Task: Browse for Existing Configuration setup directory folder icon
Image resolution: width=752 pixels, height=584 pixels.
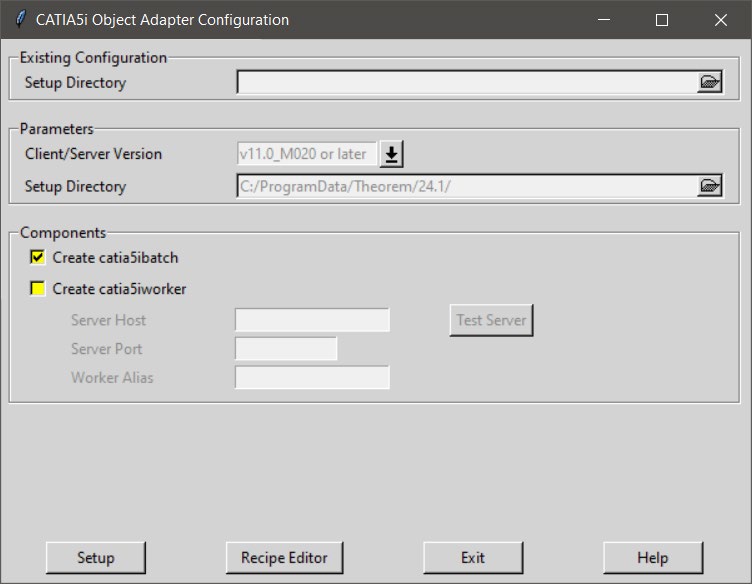Action: 709,82
